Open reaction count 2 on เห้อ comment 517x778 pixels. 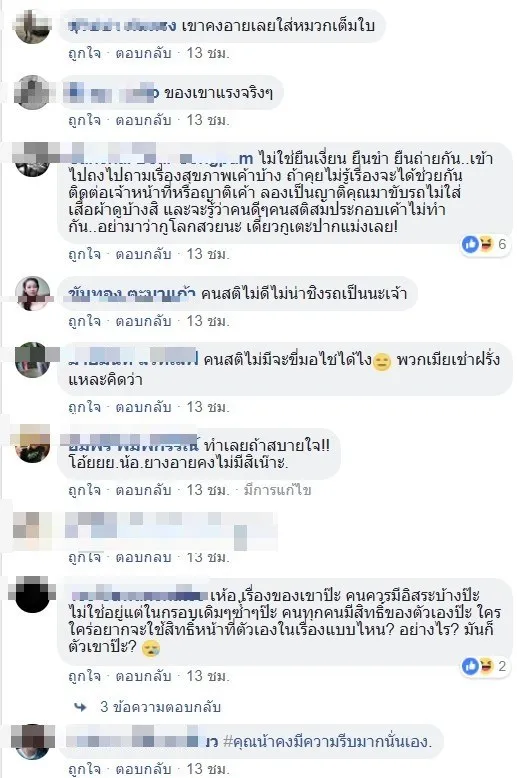click(x=502, y=666)
